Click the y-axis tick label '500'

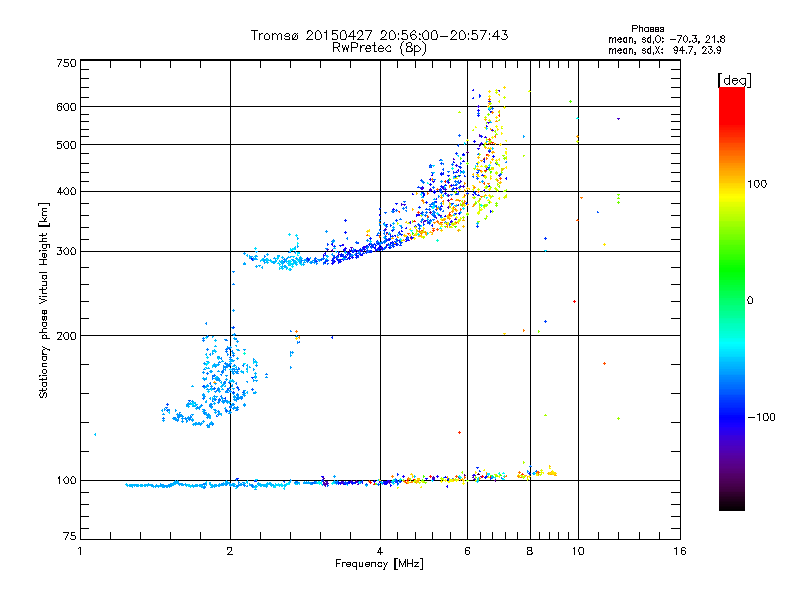(66, 145)
